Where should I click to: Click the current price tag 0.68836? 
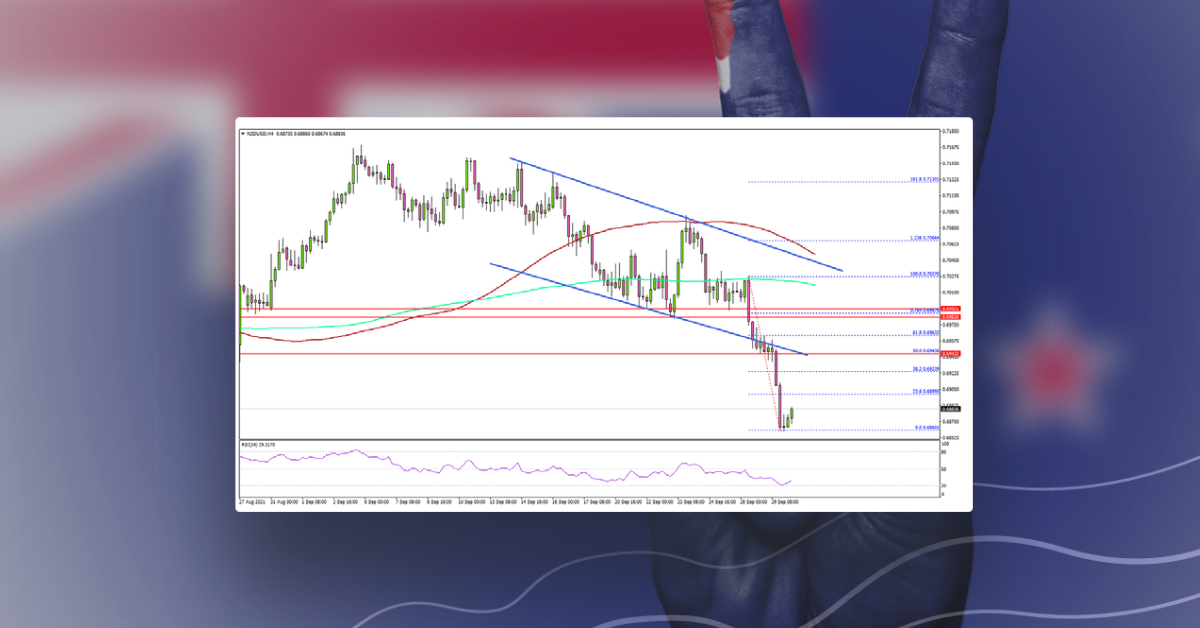pyautogui.click(x=951, y=406)
